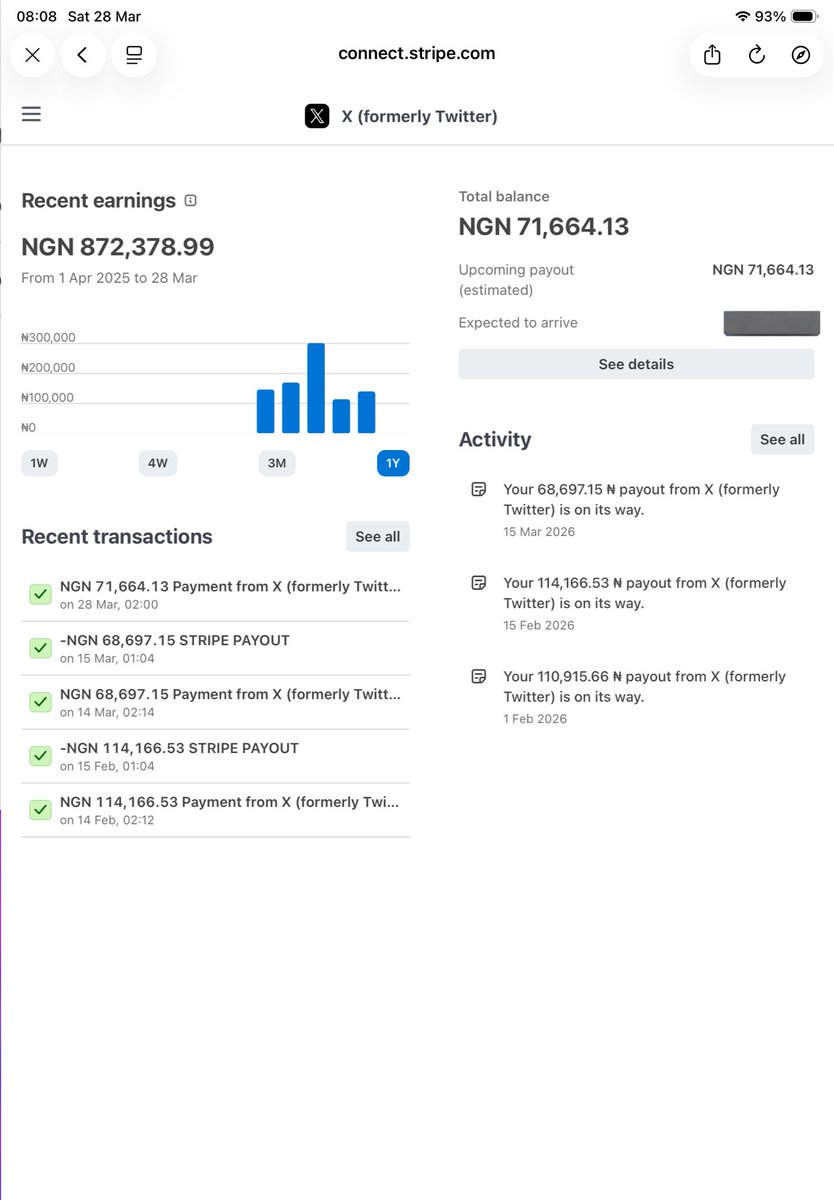Open NGN 71,664.13 payment on 28 Mar
Screen dimensions: 834x1200
click(215, 595)
